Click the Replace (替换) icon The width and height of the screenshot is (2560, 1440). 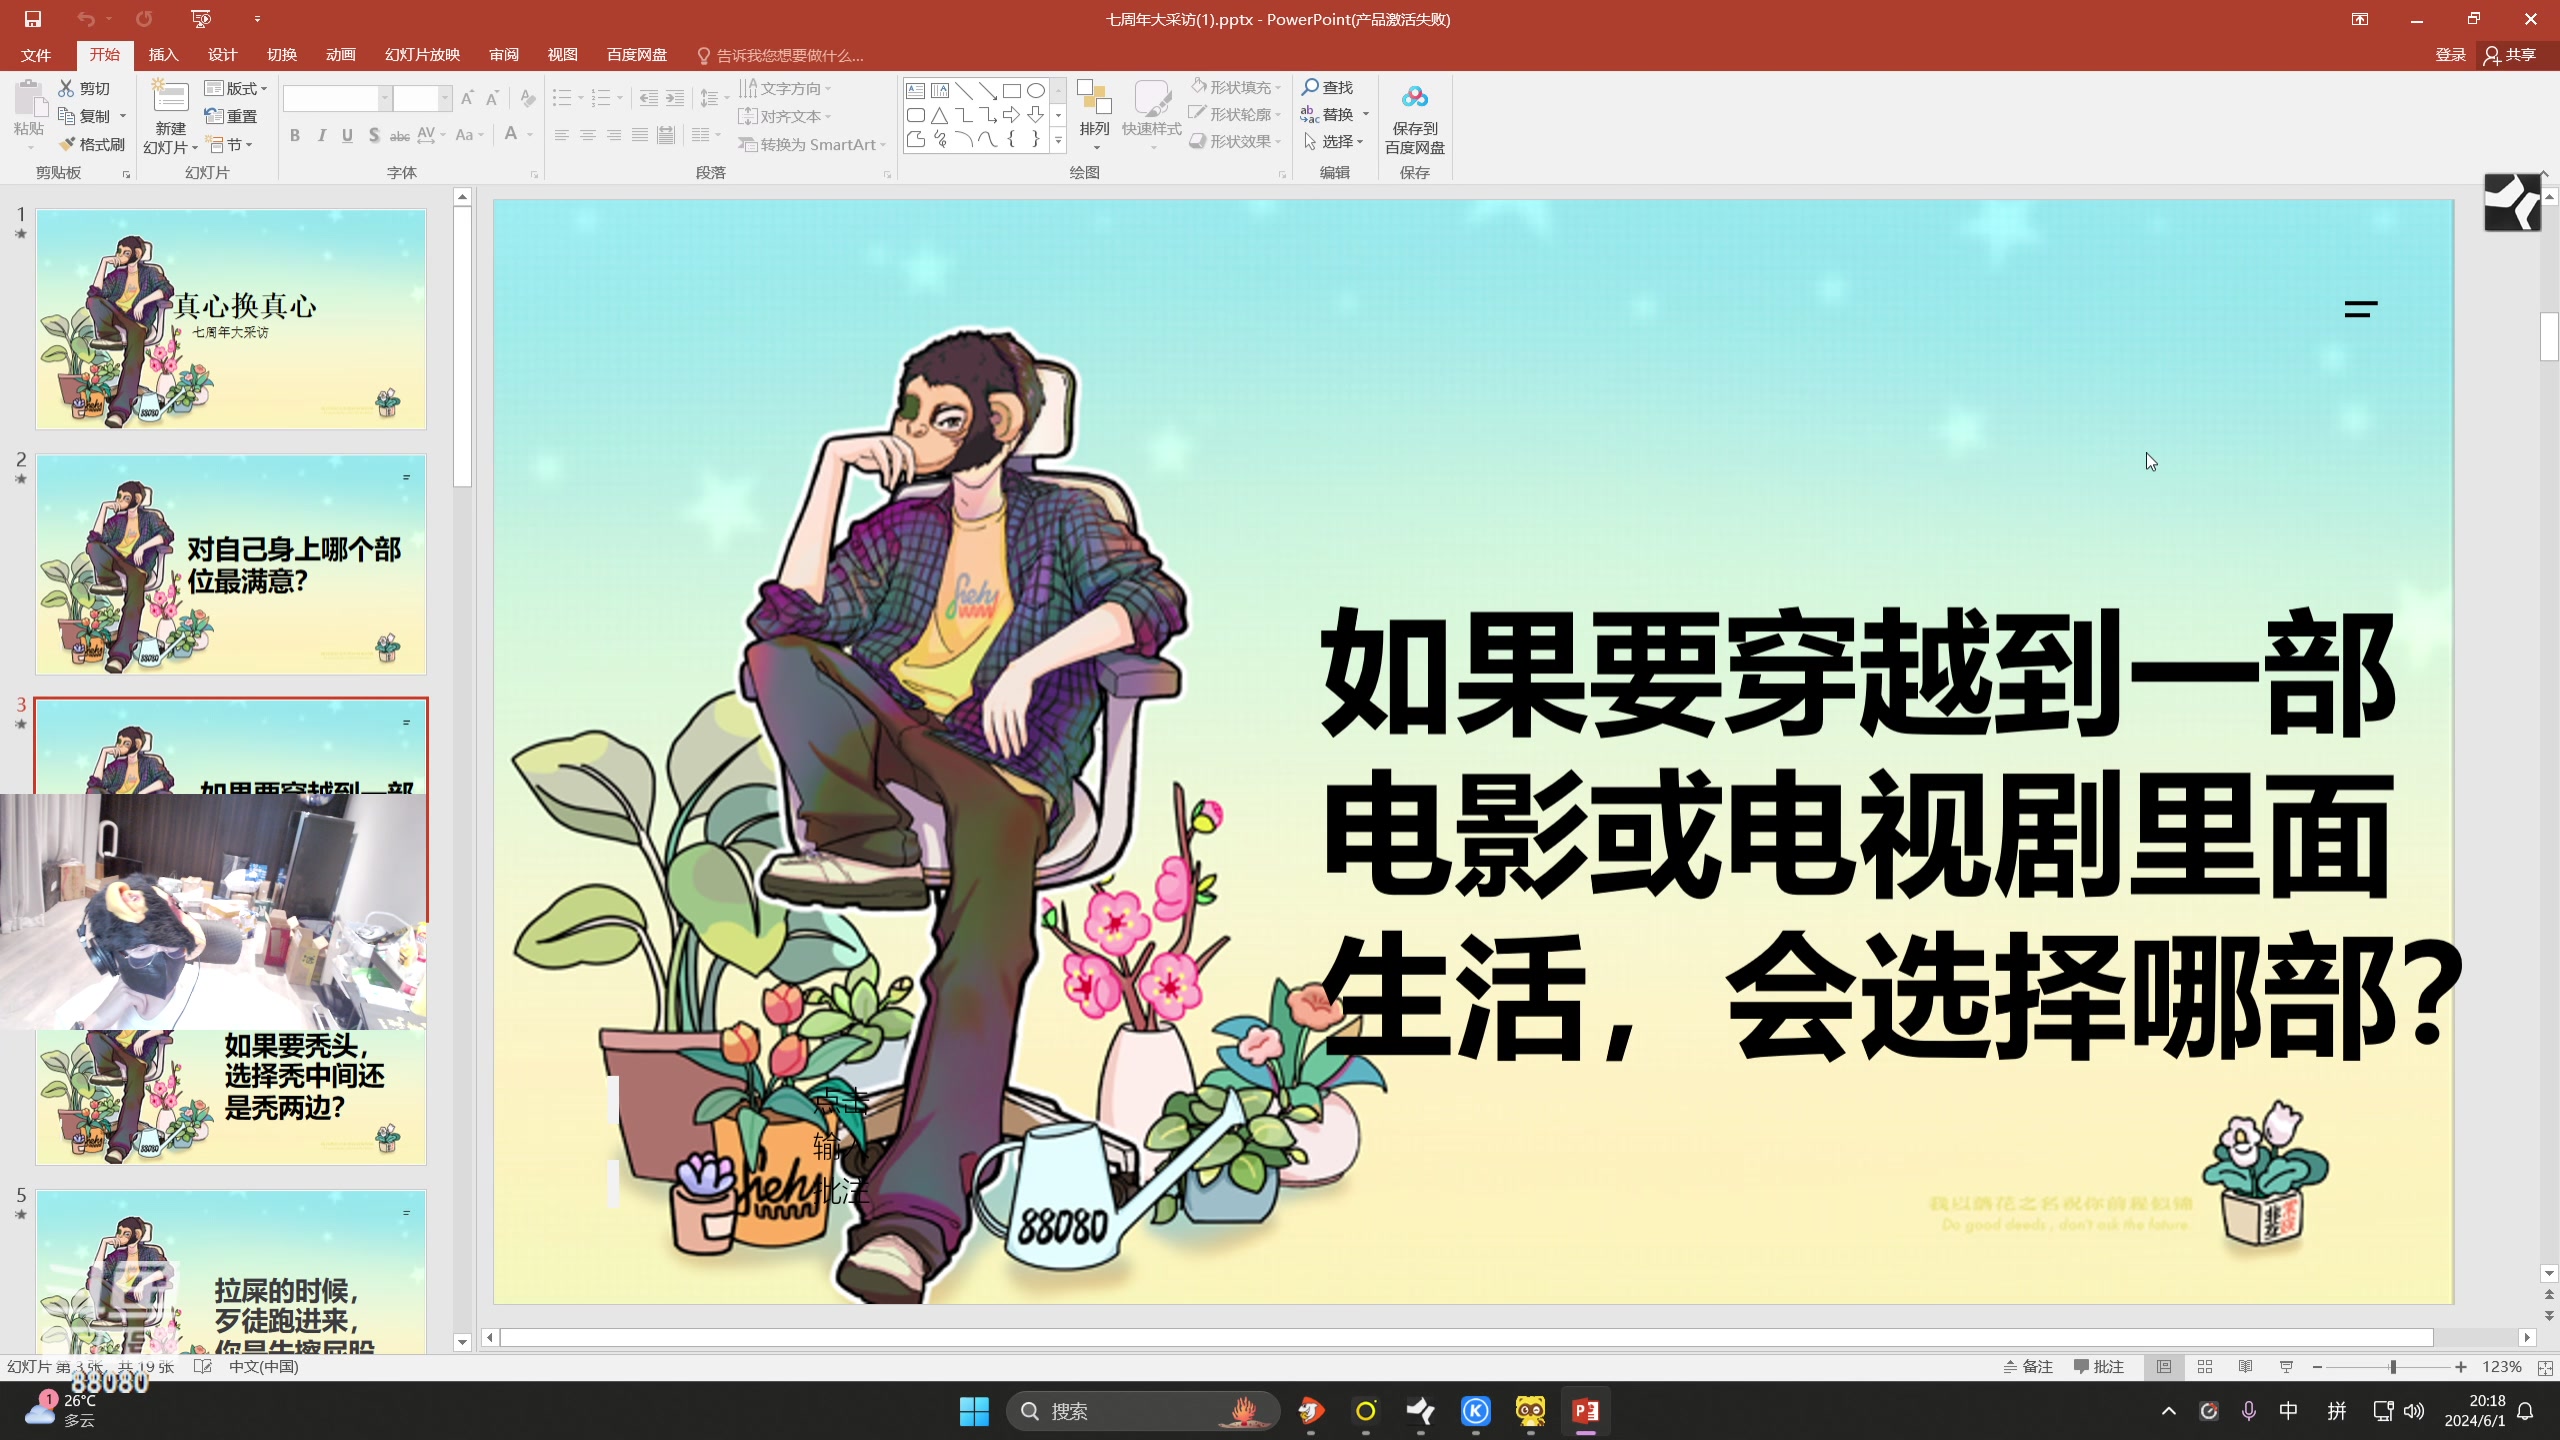coord(1334,114)
